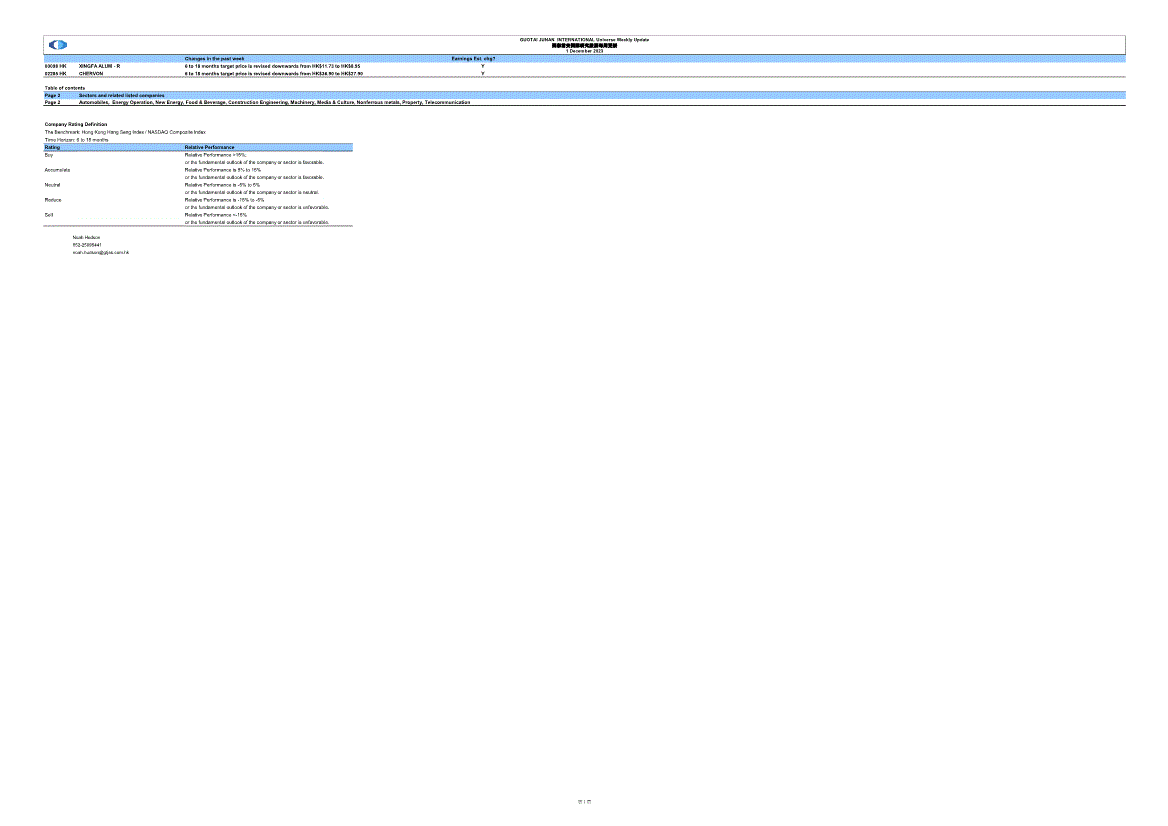Click the 'Table of contents' heading
This screenshot has width=1168, height=826.
(x=65, y=88)
